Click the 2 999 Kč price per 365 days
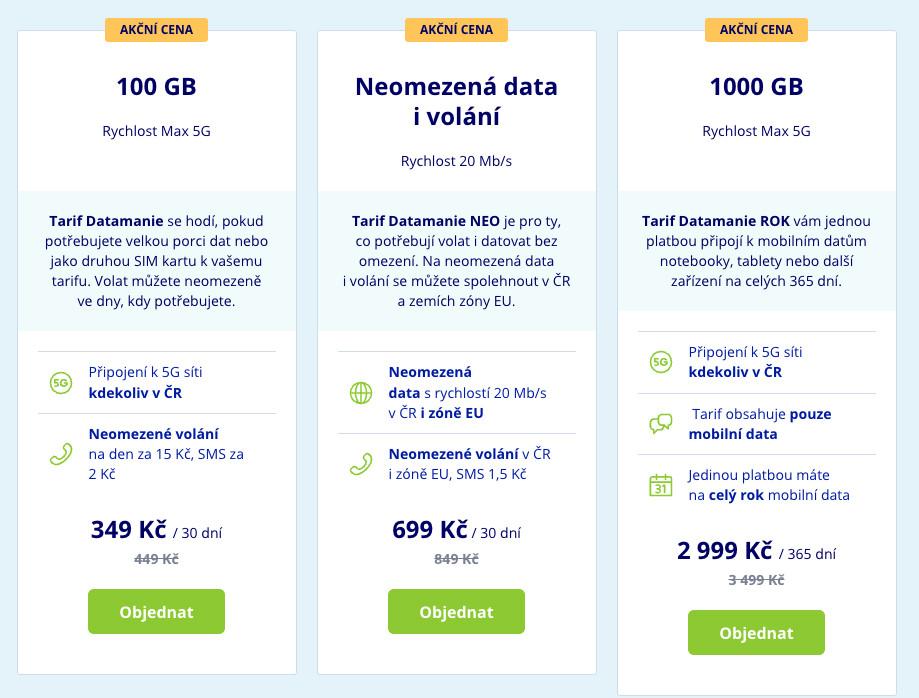Screen dimensions: 919x698 pyautogui.click(x=757, y=551)
